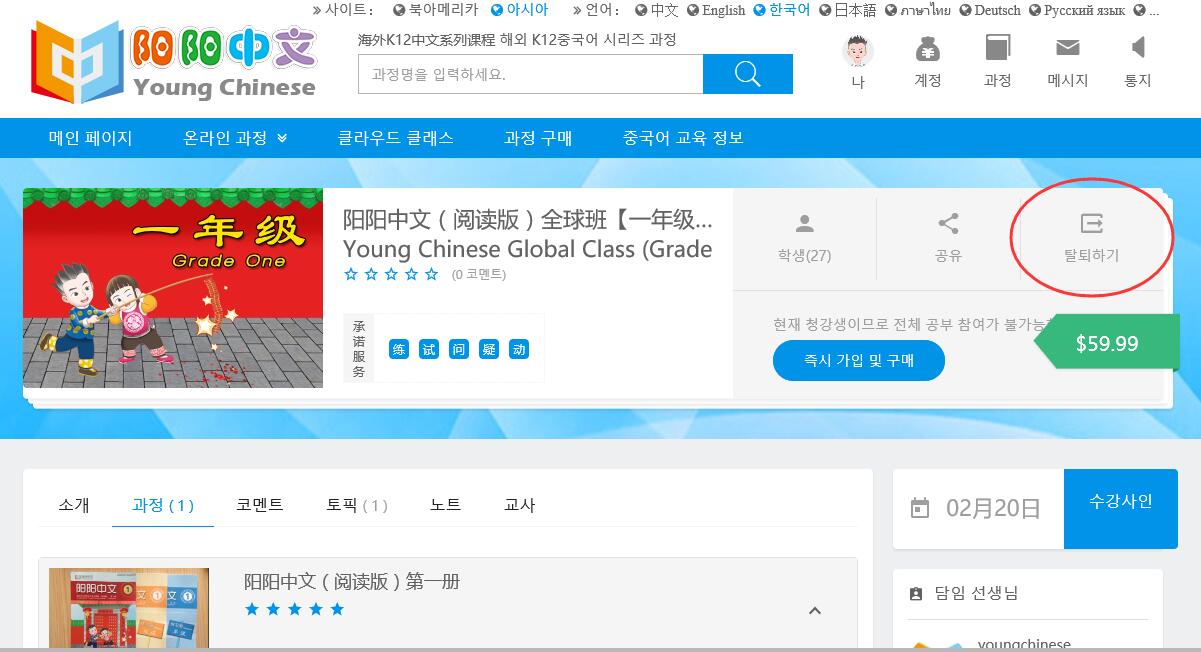This screenshot has width=1201, height=652.
Task: Click the 第一册 textbook cover thumbnail
Action: (129, 608)
